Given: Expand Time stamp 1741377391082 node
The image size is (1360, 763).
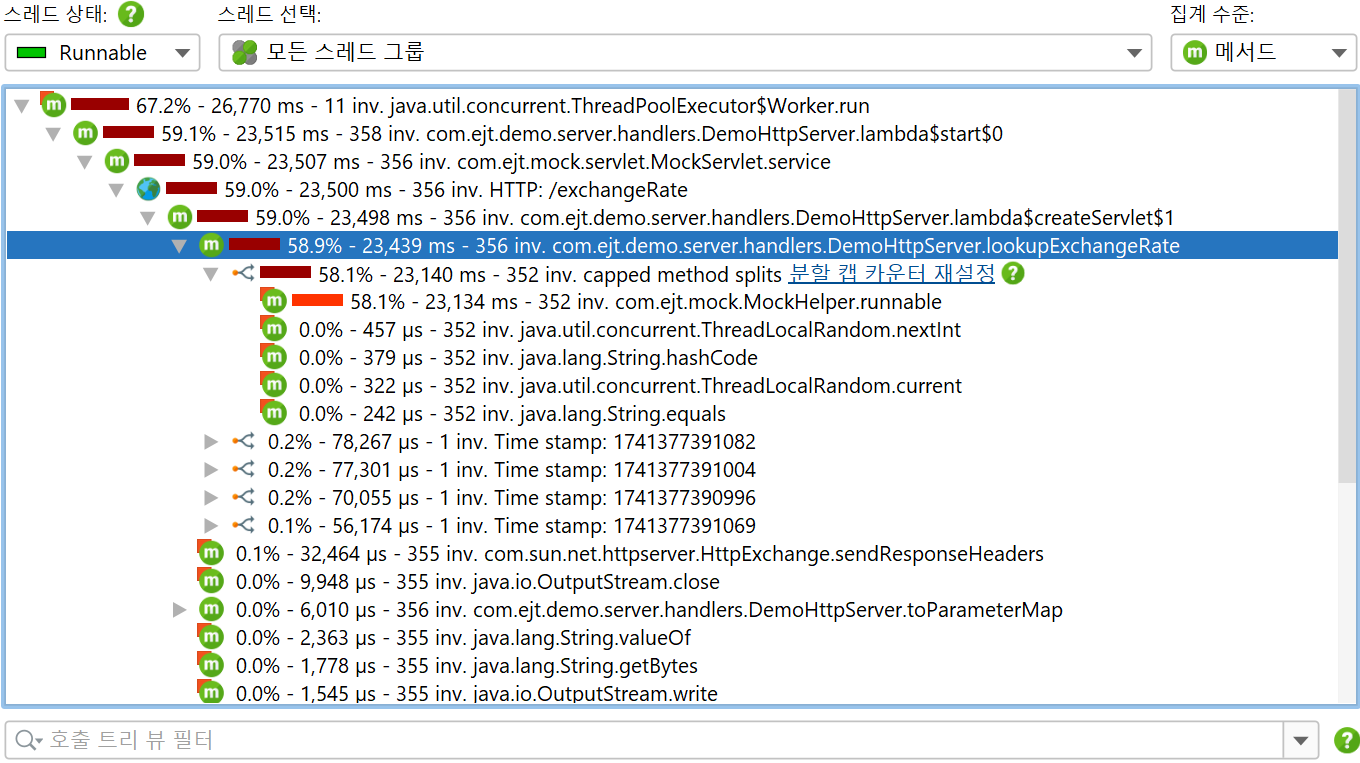Looking at the screenshot, I should point(211,441).
